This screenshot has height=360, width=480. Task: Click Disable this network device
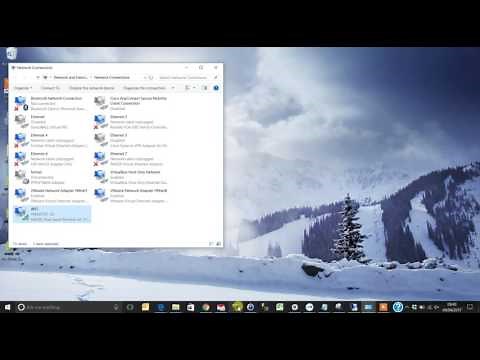click(91, 88)
